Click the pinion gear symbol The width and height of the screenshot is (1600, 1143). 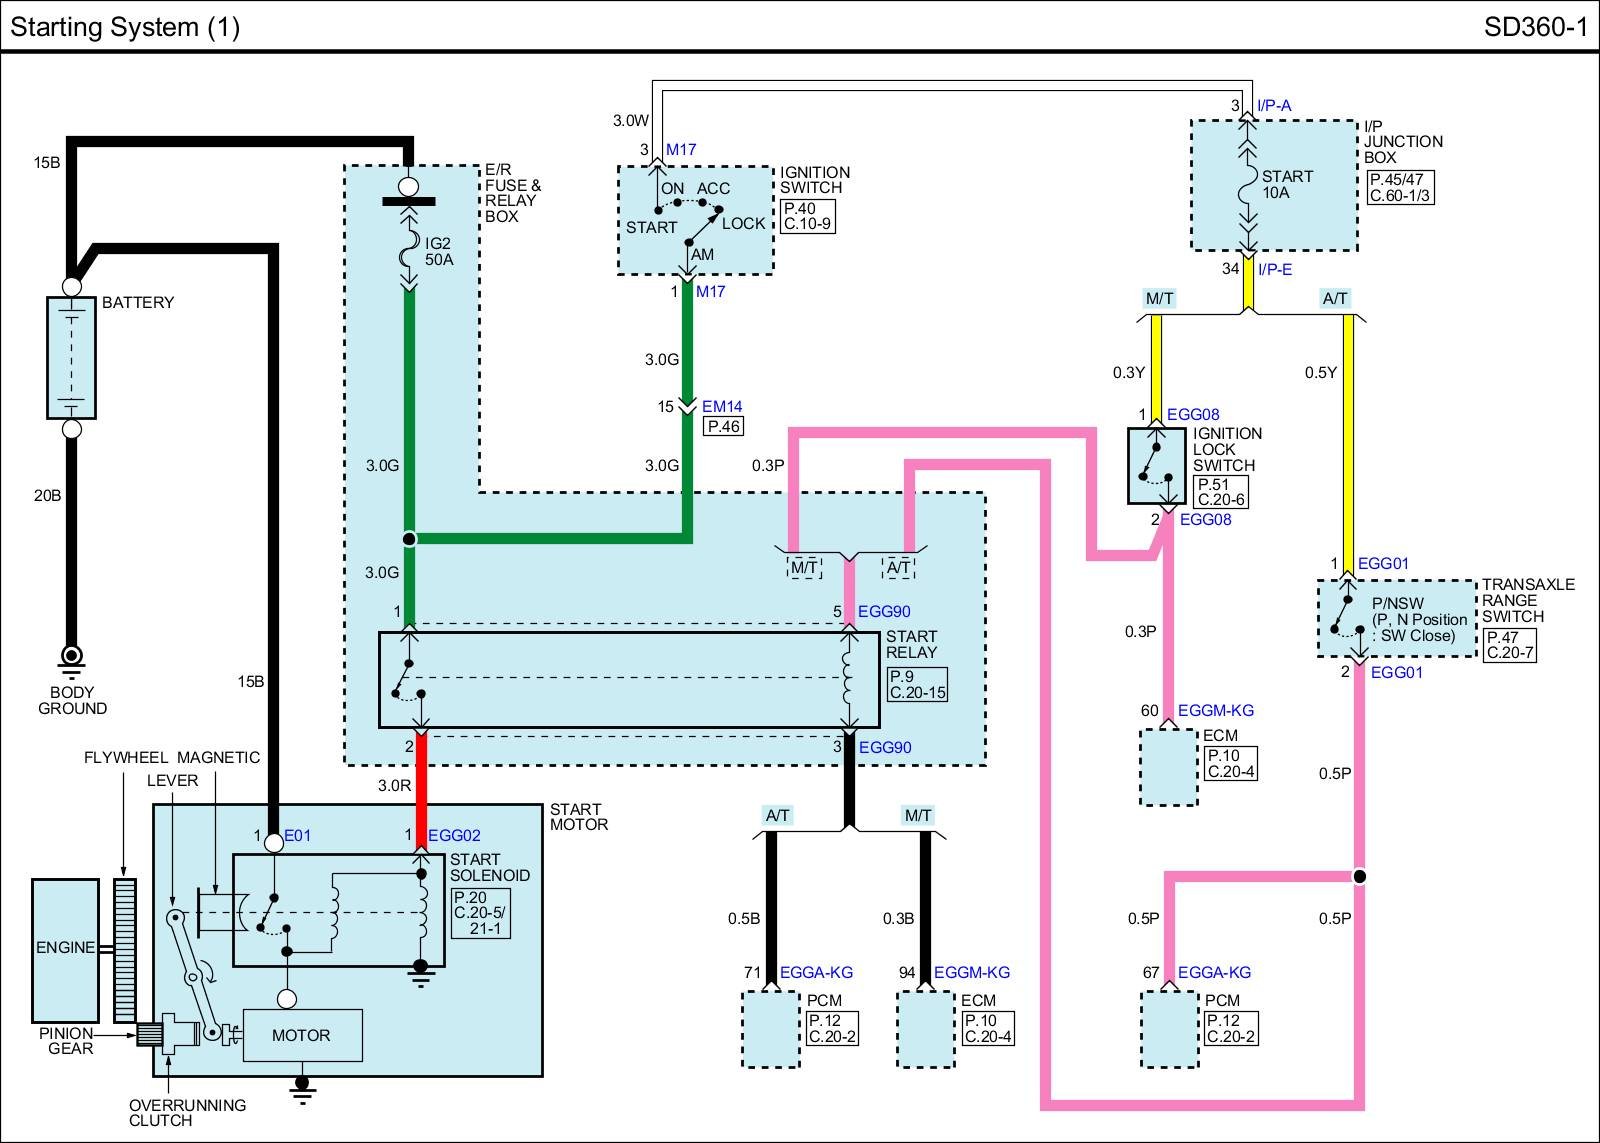[x=149, y=1036]
